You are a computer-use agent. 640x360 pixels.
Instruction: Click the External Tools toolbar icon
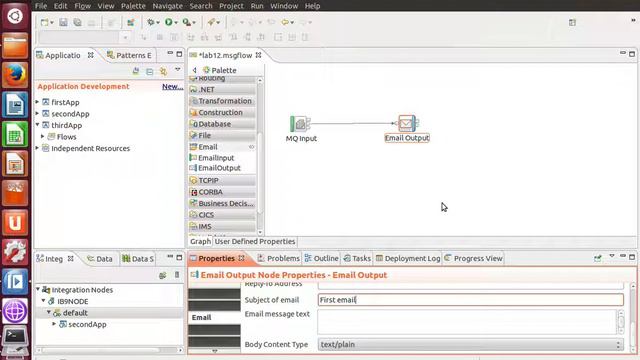pos(187,22)
